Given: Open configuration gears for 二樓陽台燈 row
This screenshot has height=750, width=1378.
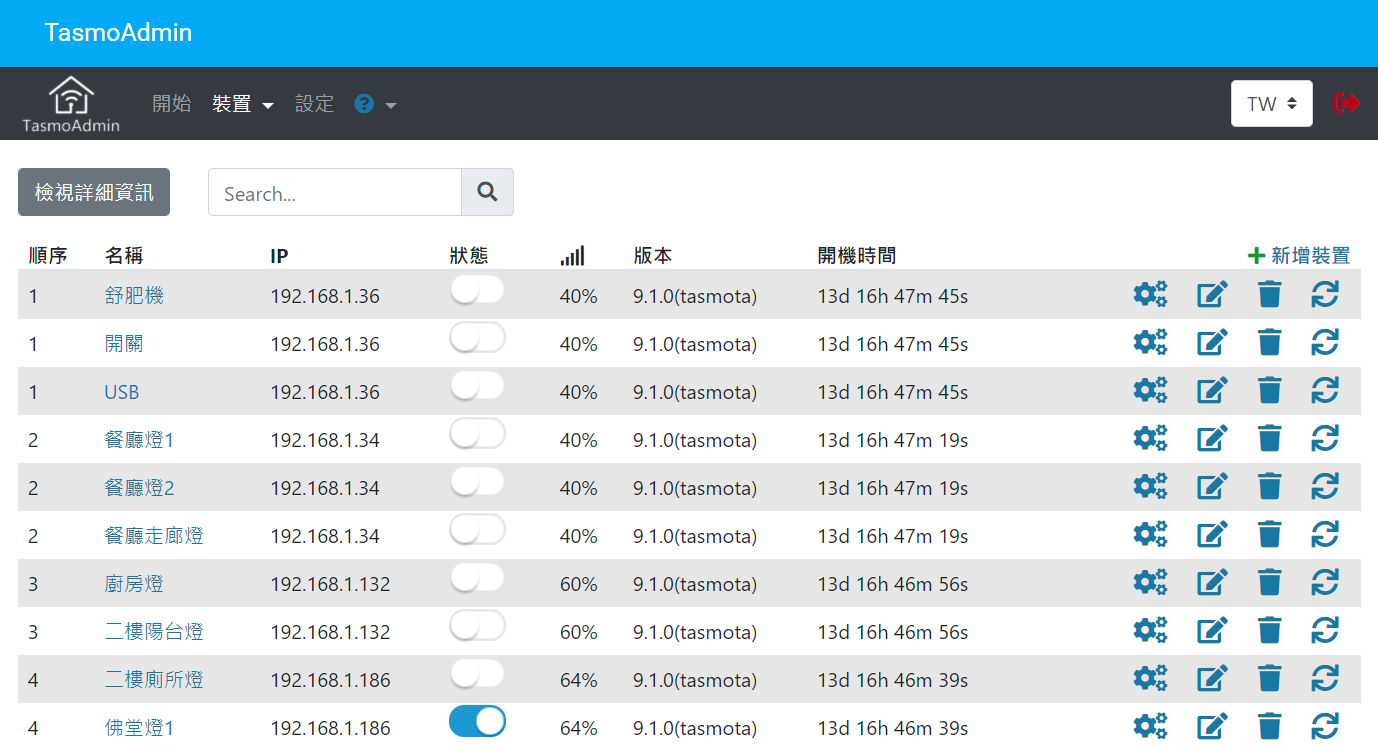Looking at the screenshot, I should pyautogui.click(x=1150, y=630).
